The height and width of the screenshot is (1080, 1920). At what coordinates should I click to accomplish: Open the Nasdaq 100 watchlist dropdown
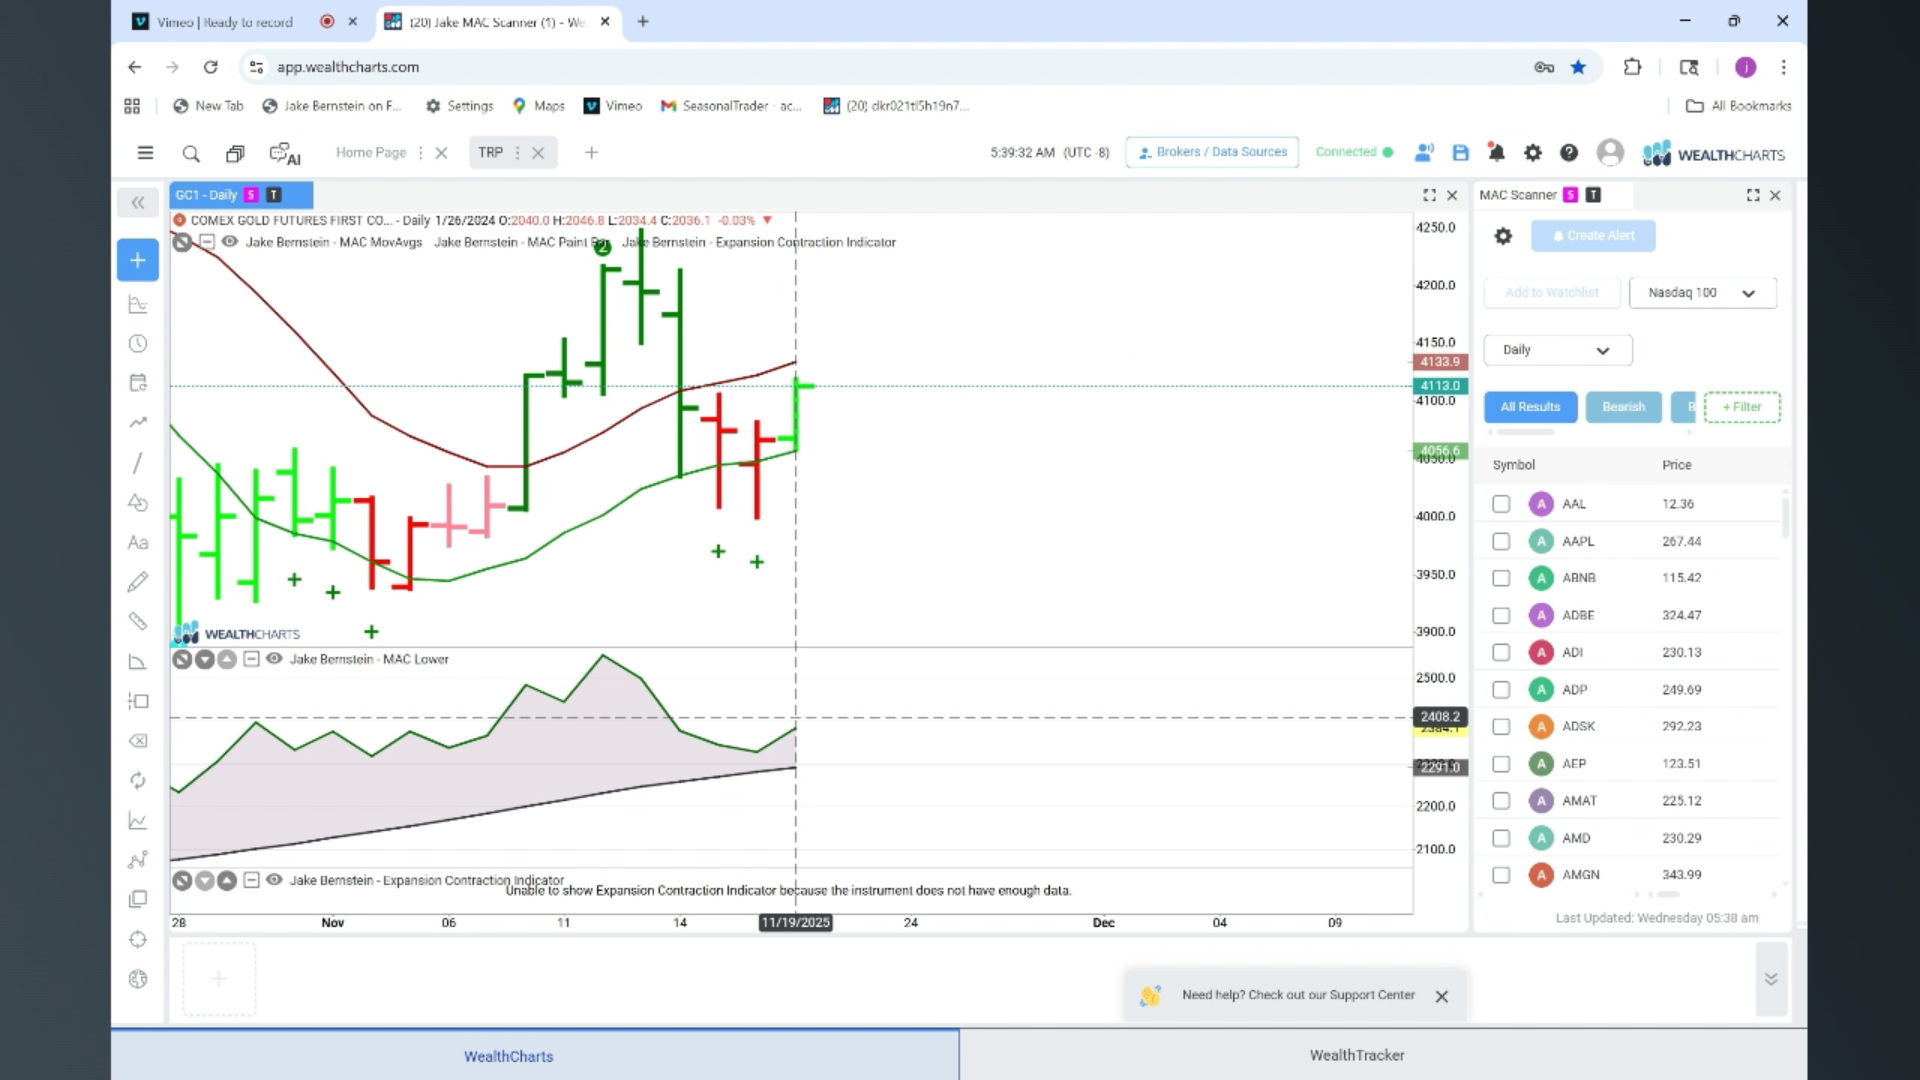click(x=1702, y=293)
